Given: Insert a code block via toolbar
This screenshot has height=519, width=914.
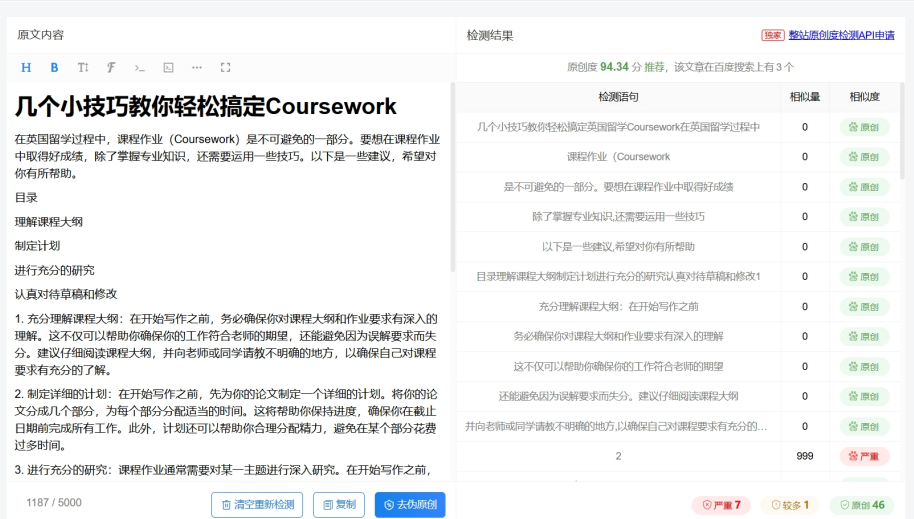Looking at the screenshot, I should [168, 68].
